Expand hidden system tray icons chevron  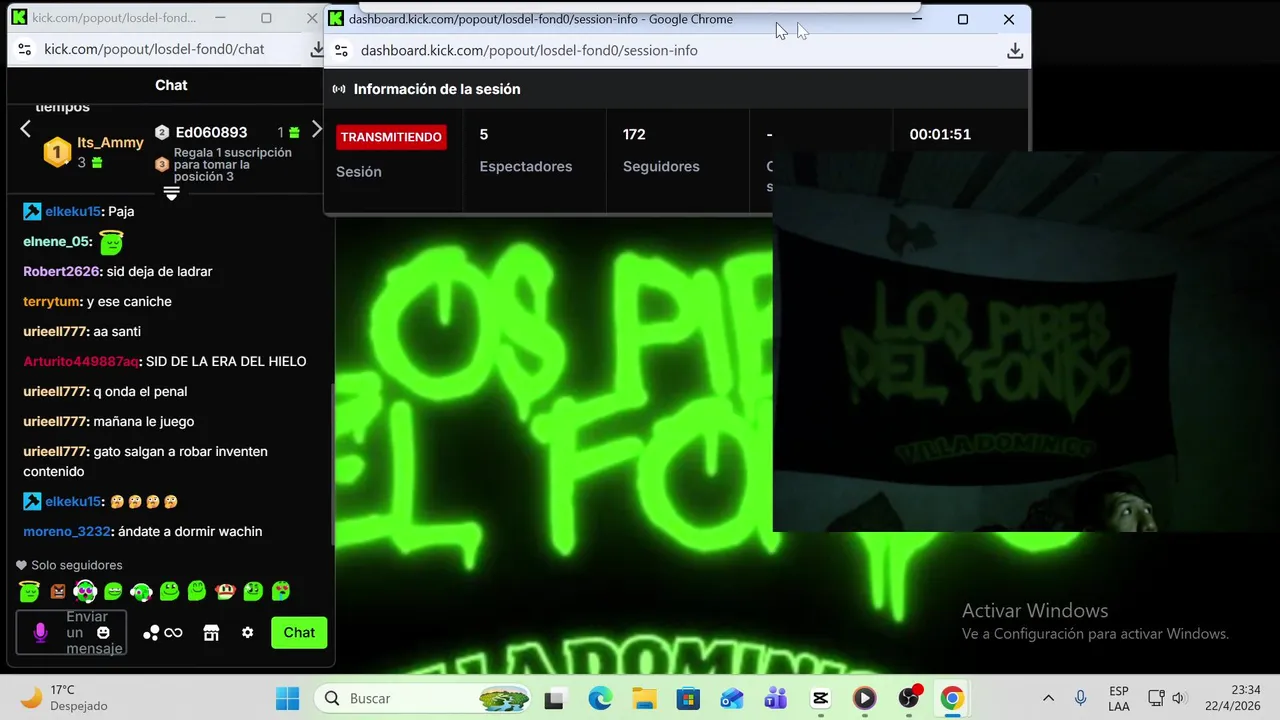pyautogui.click(x=1048, y=698)
